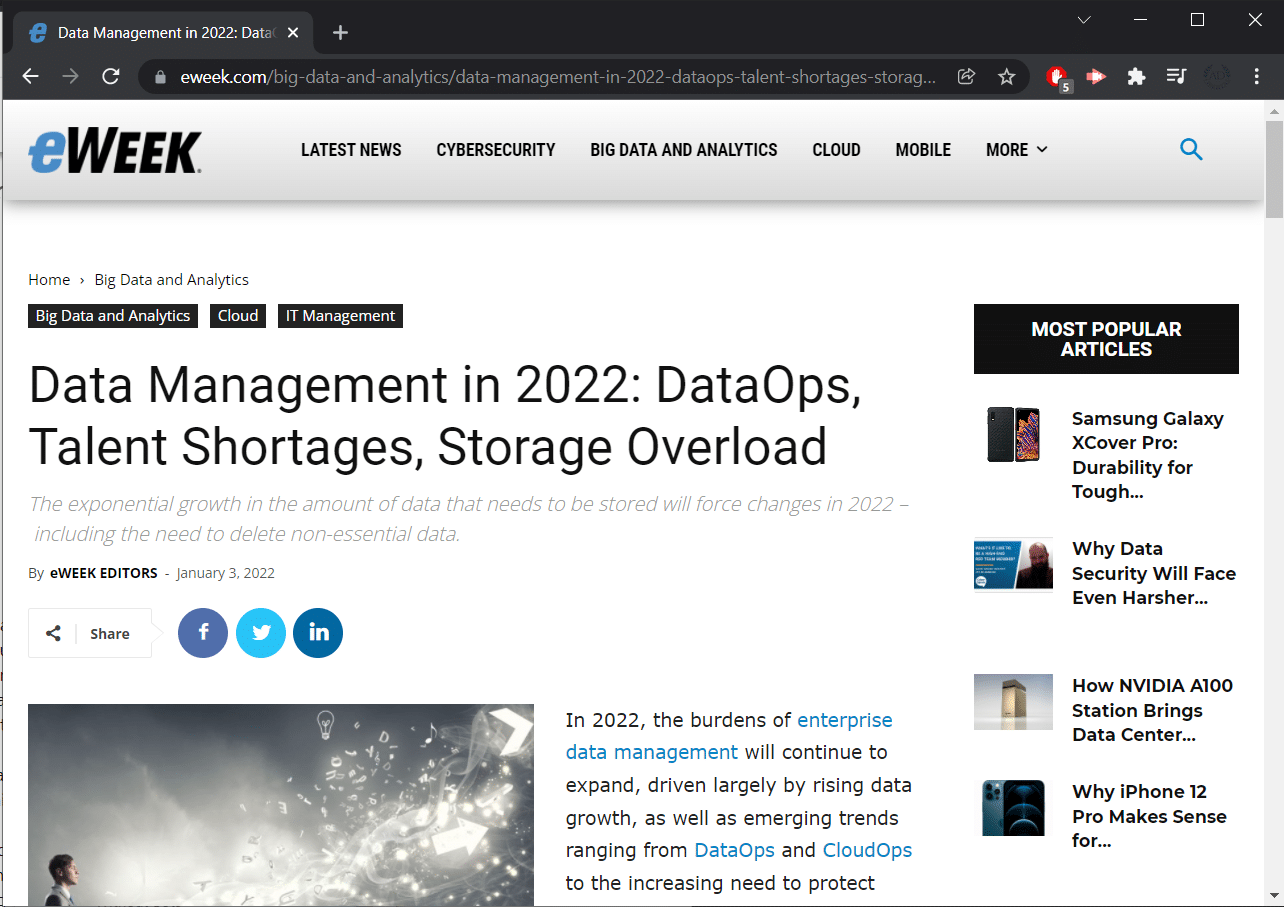Click the iPhone 12 Pro thumbnail
Screen dimensions: 1284x907
1013,808
